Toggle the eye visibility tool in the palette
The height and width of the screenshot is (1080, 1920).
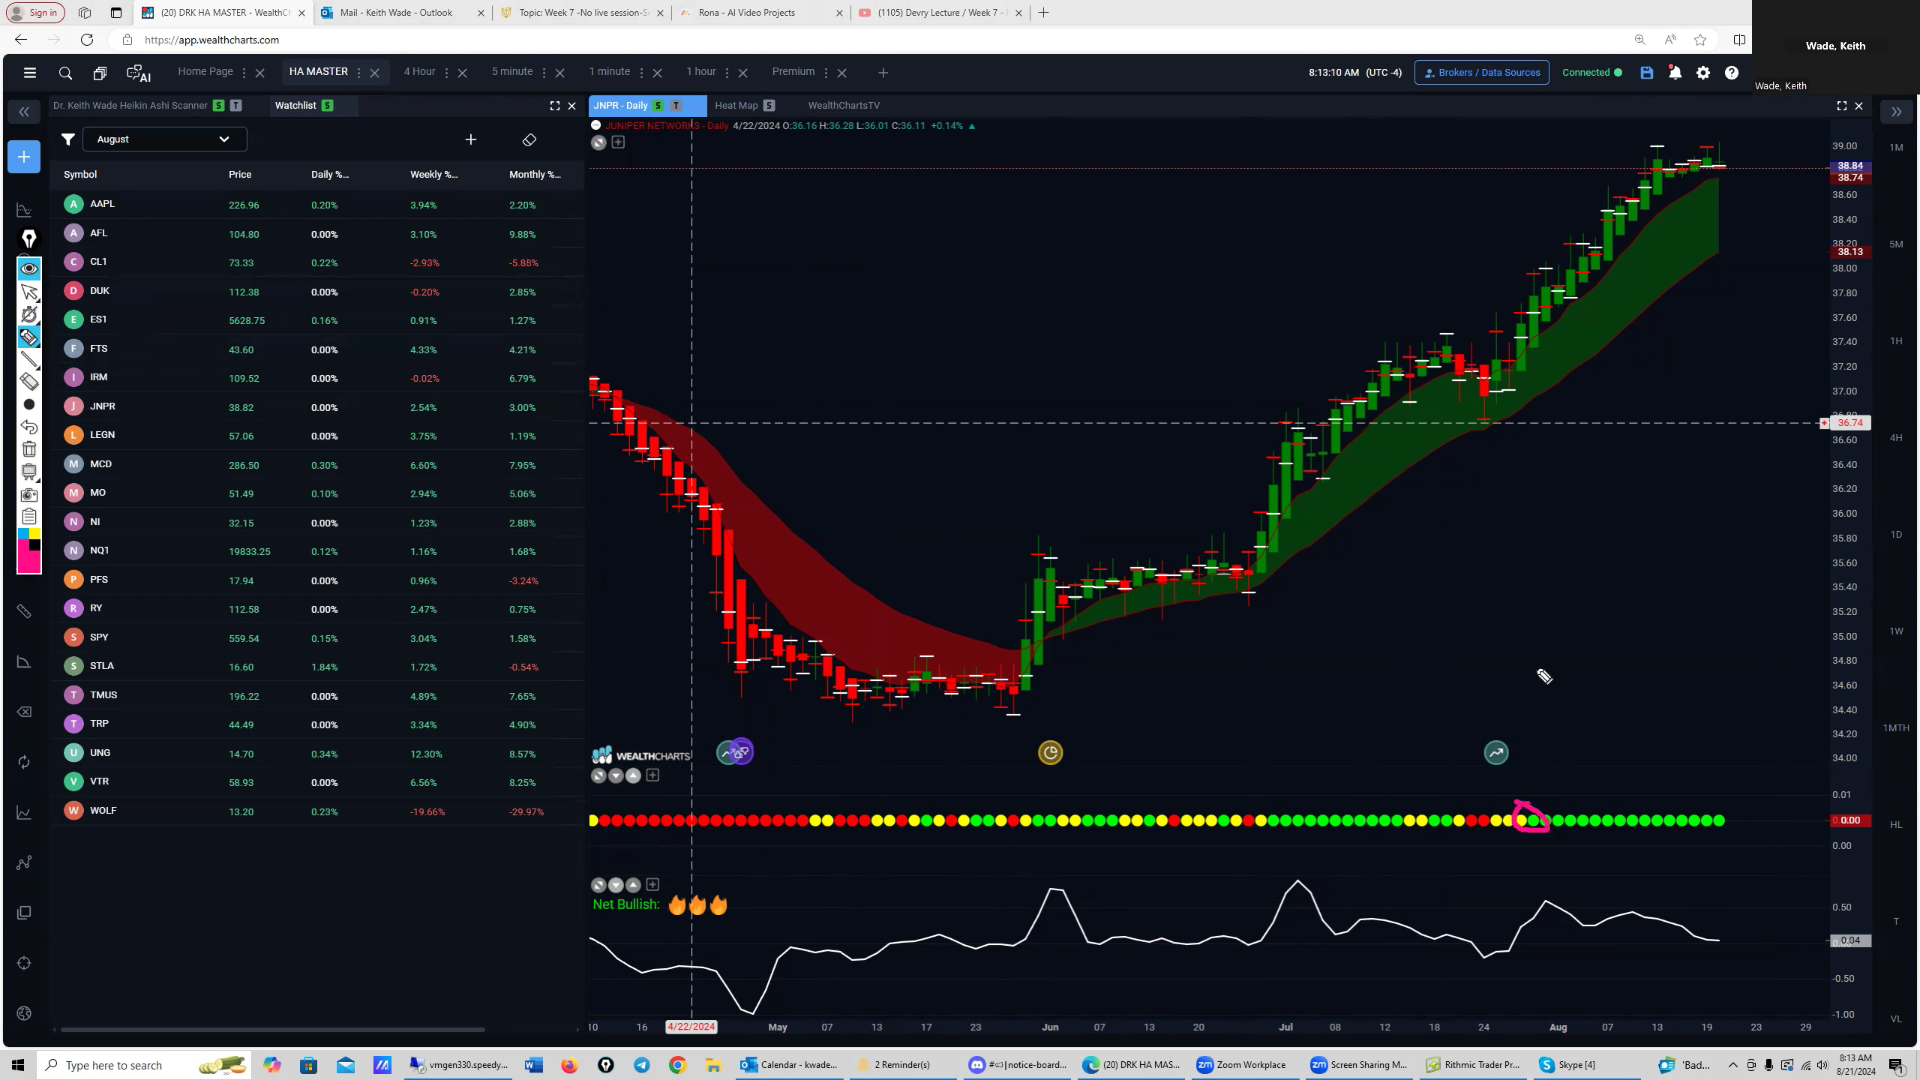coord(29,268)
